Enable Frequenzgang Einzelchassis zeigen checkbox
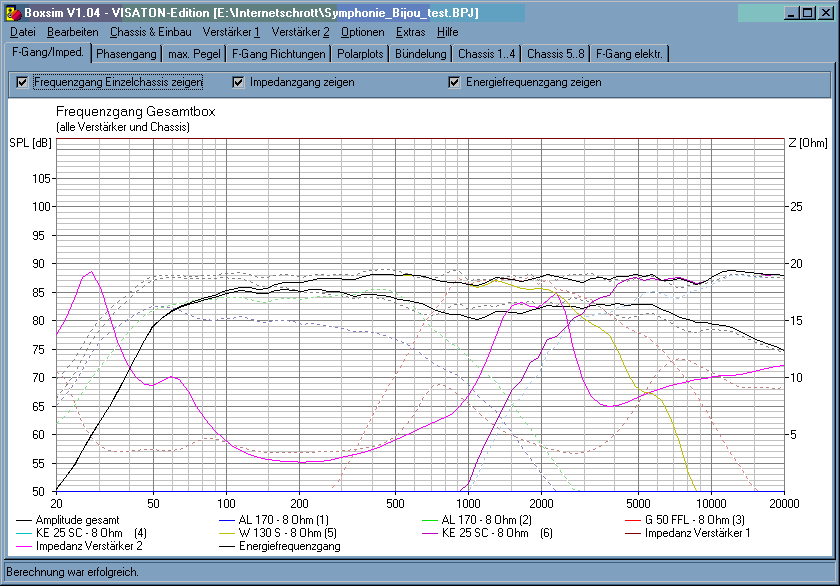The height and width of the screenshot is (586, 840). click(23, 82)
